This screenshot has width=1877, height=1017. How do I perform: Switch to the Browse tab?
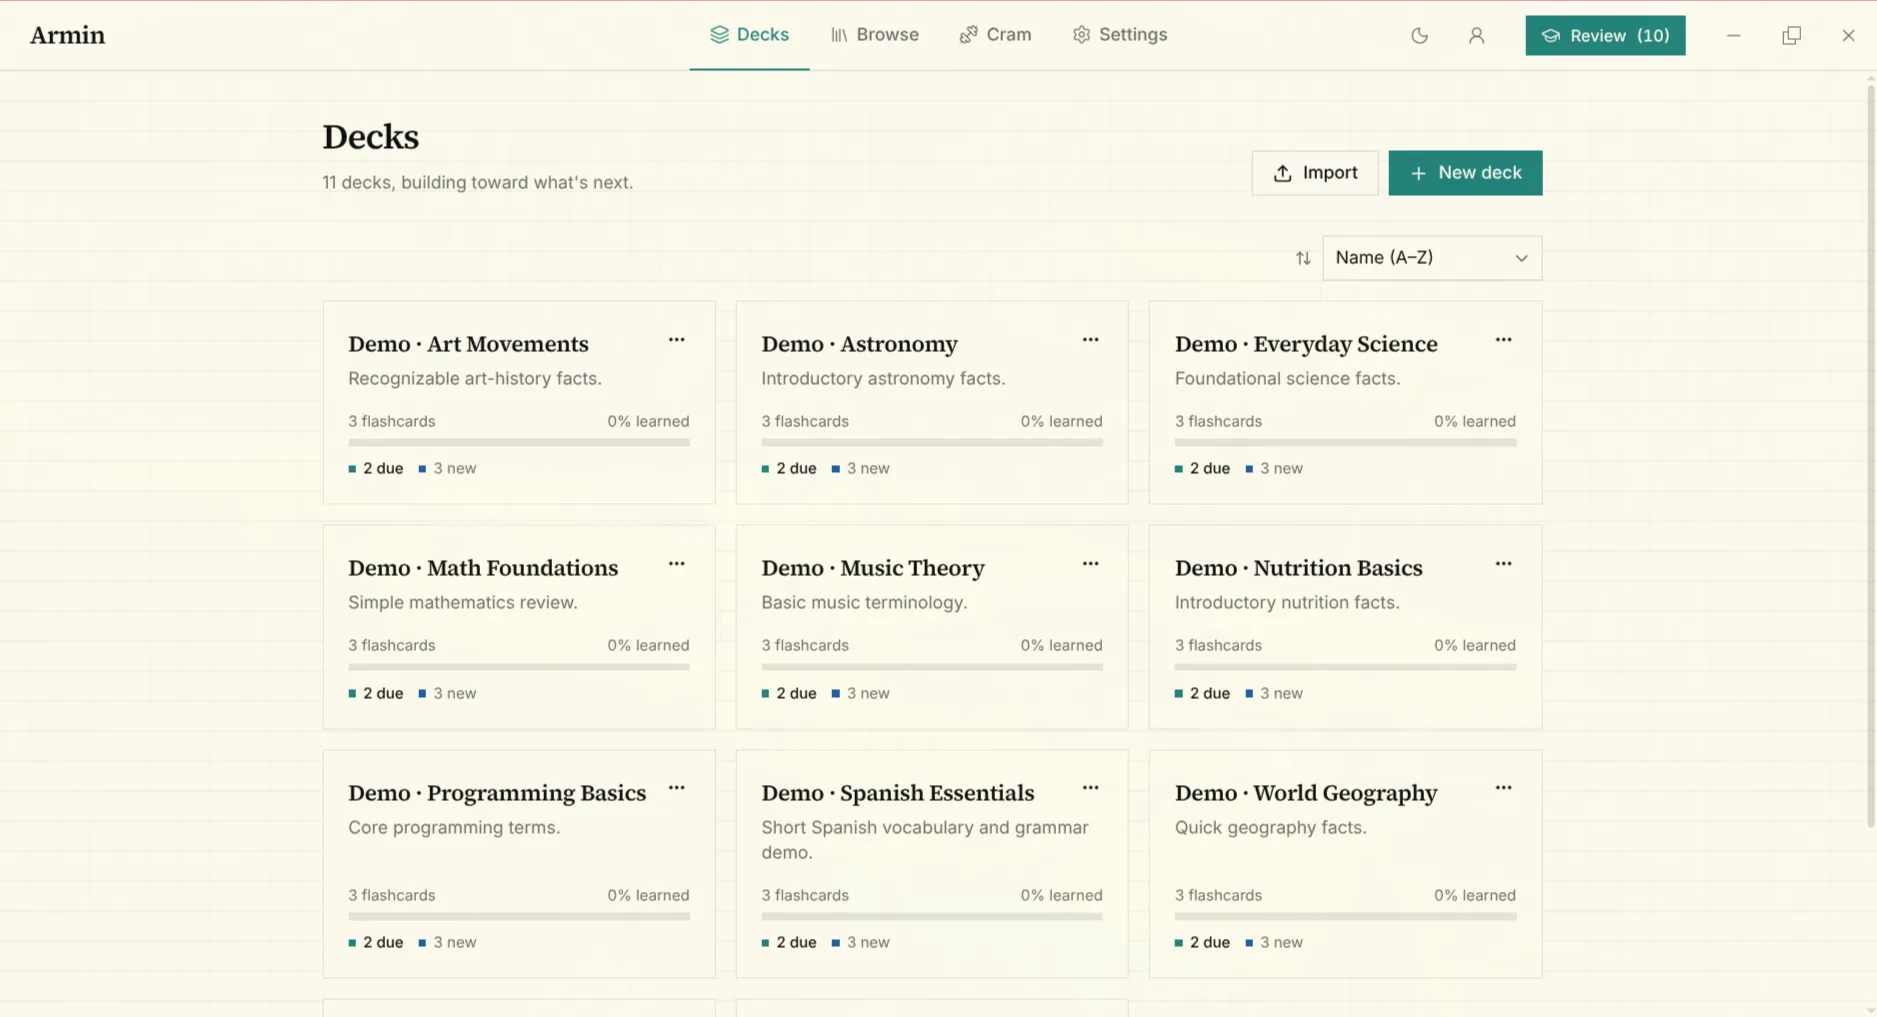tap(874, 35)
